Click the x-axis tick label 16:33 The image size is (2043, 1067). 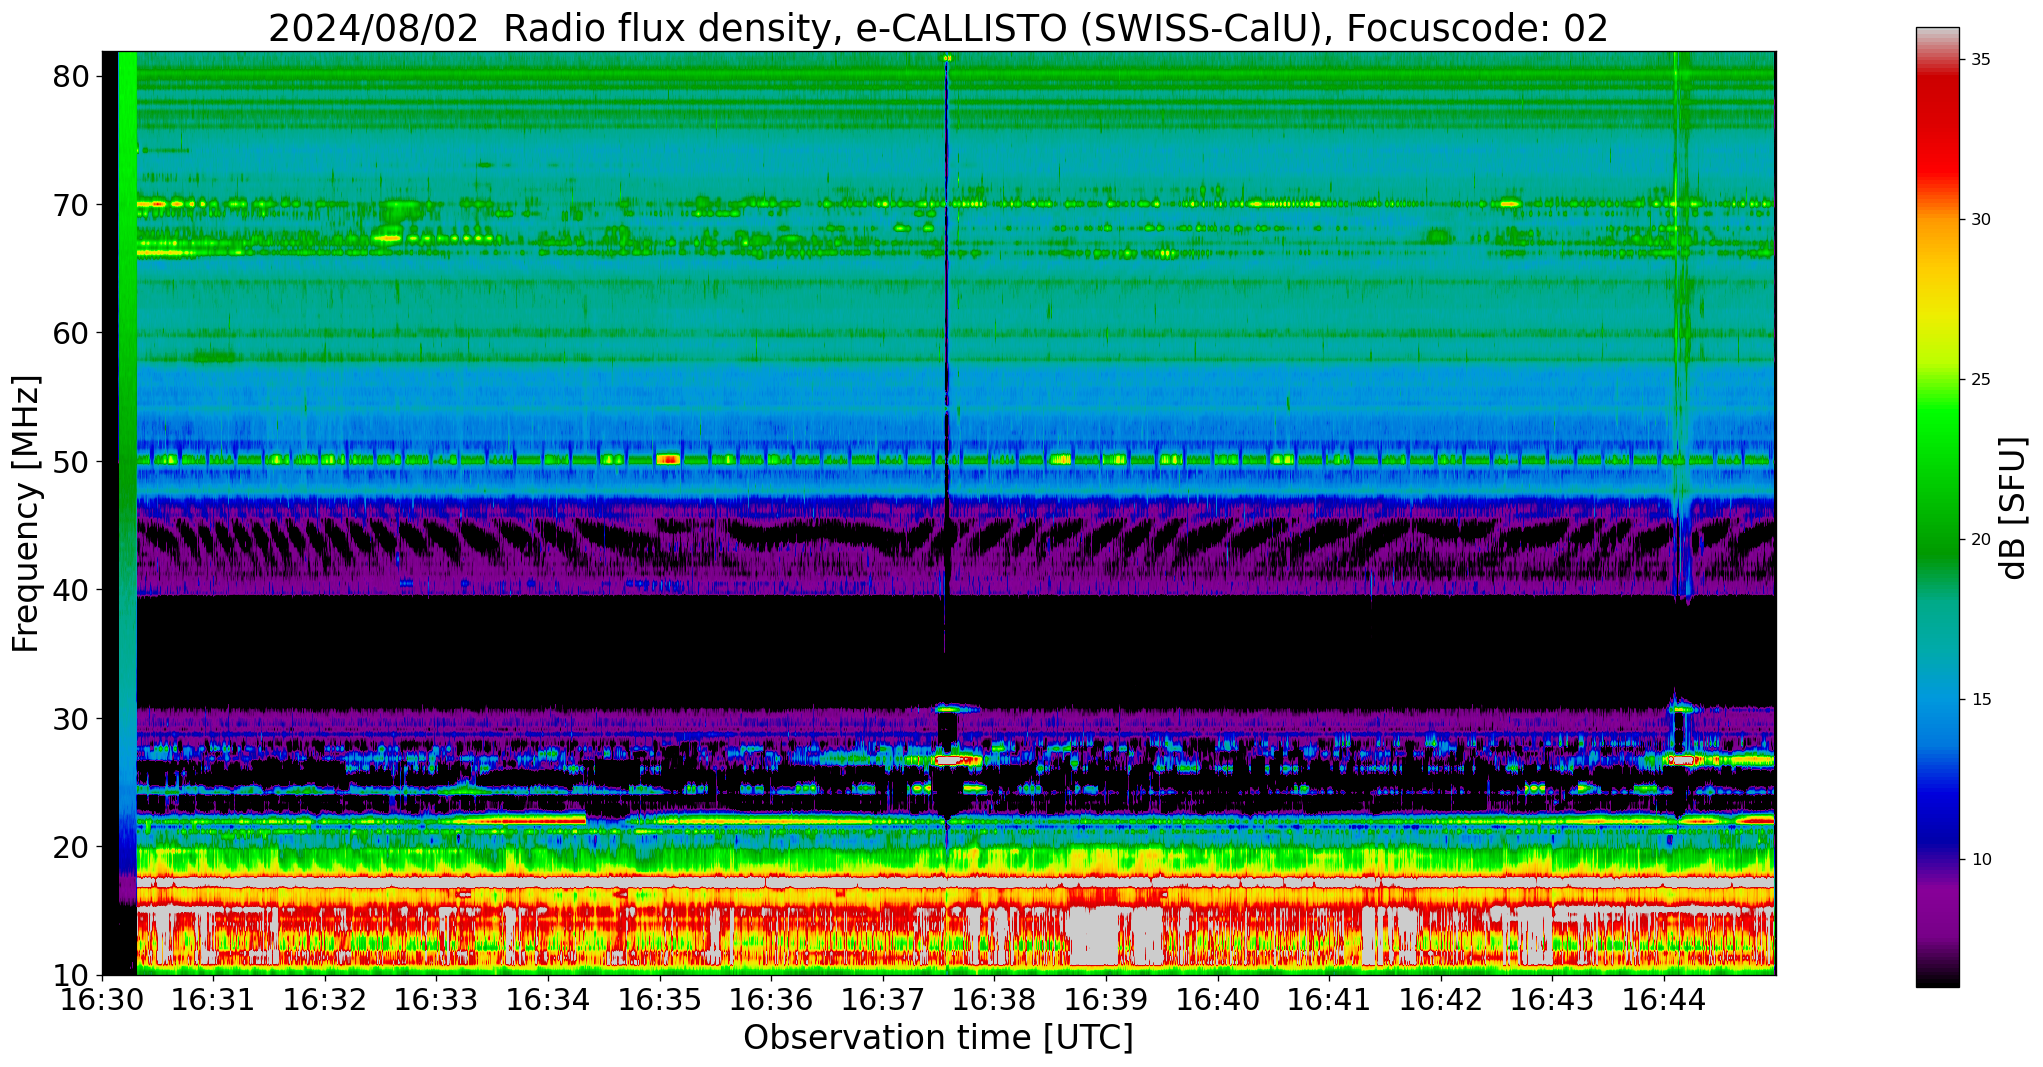tap(436, 999)
